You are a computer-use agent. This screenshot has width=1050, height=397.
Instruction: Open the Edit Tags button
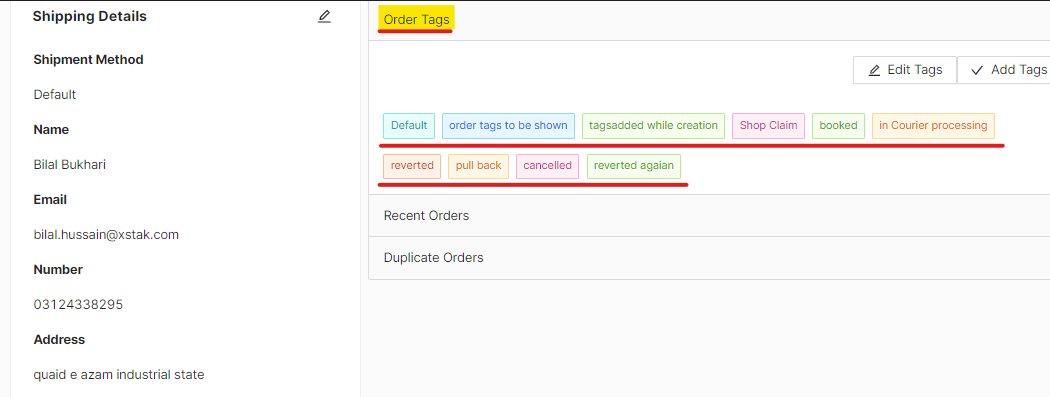(x=905, y=70)
